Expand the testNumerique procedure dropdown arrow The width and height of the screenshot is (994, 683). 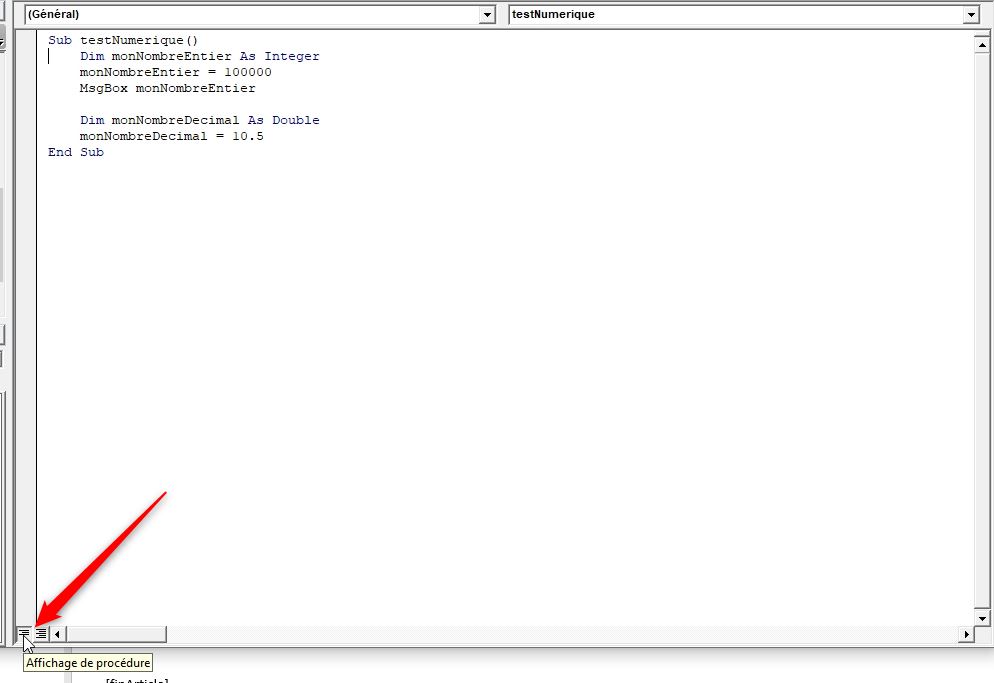point(970,15)
